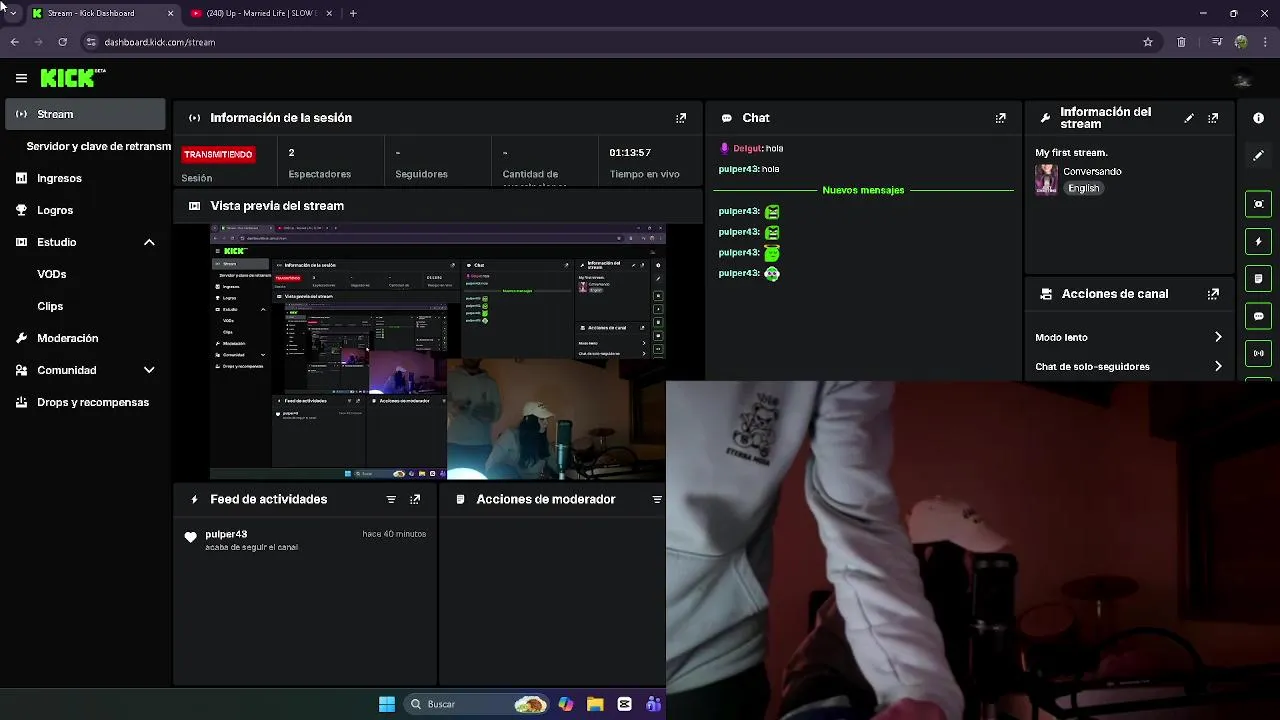Click the stream preview video
The image size is (1280, 720).
pos(438,352)
